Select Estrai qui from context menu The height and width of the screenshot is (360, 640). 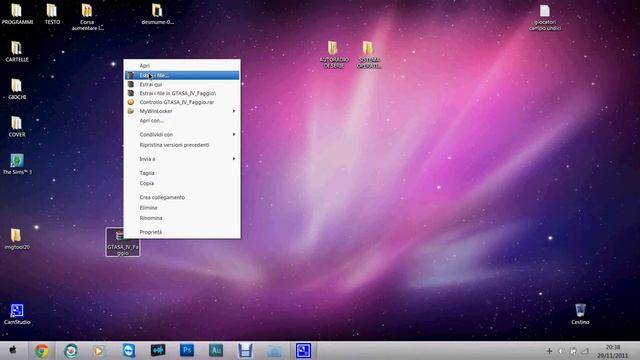pos(182,84)
